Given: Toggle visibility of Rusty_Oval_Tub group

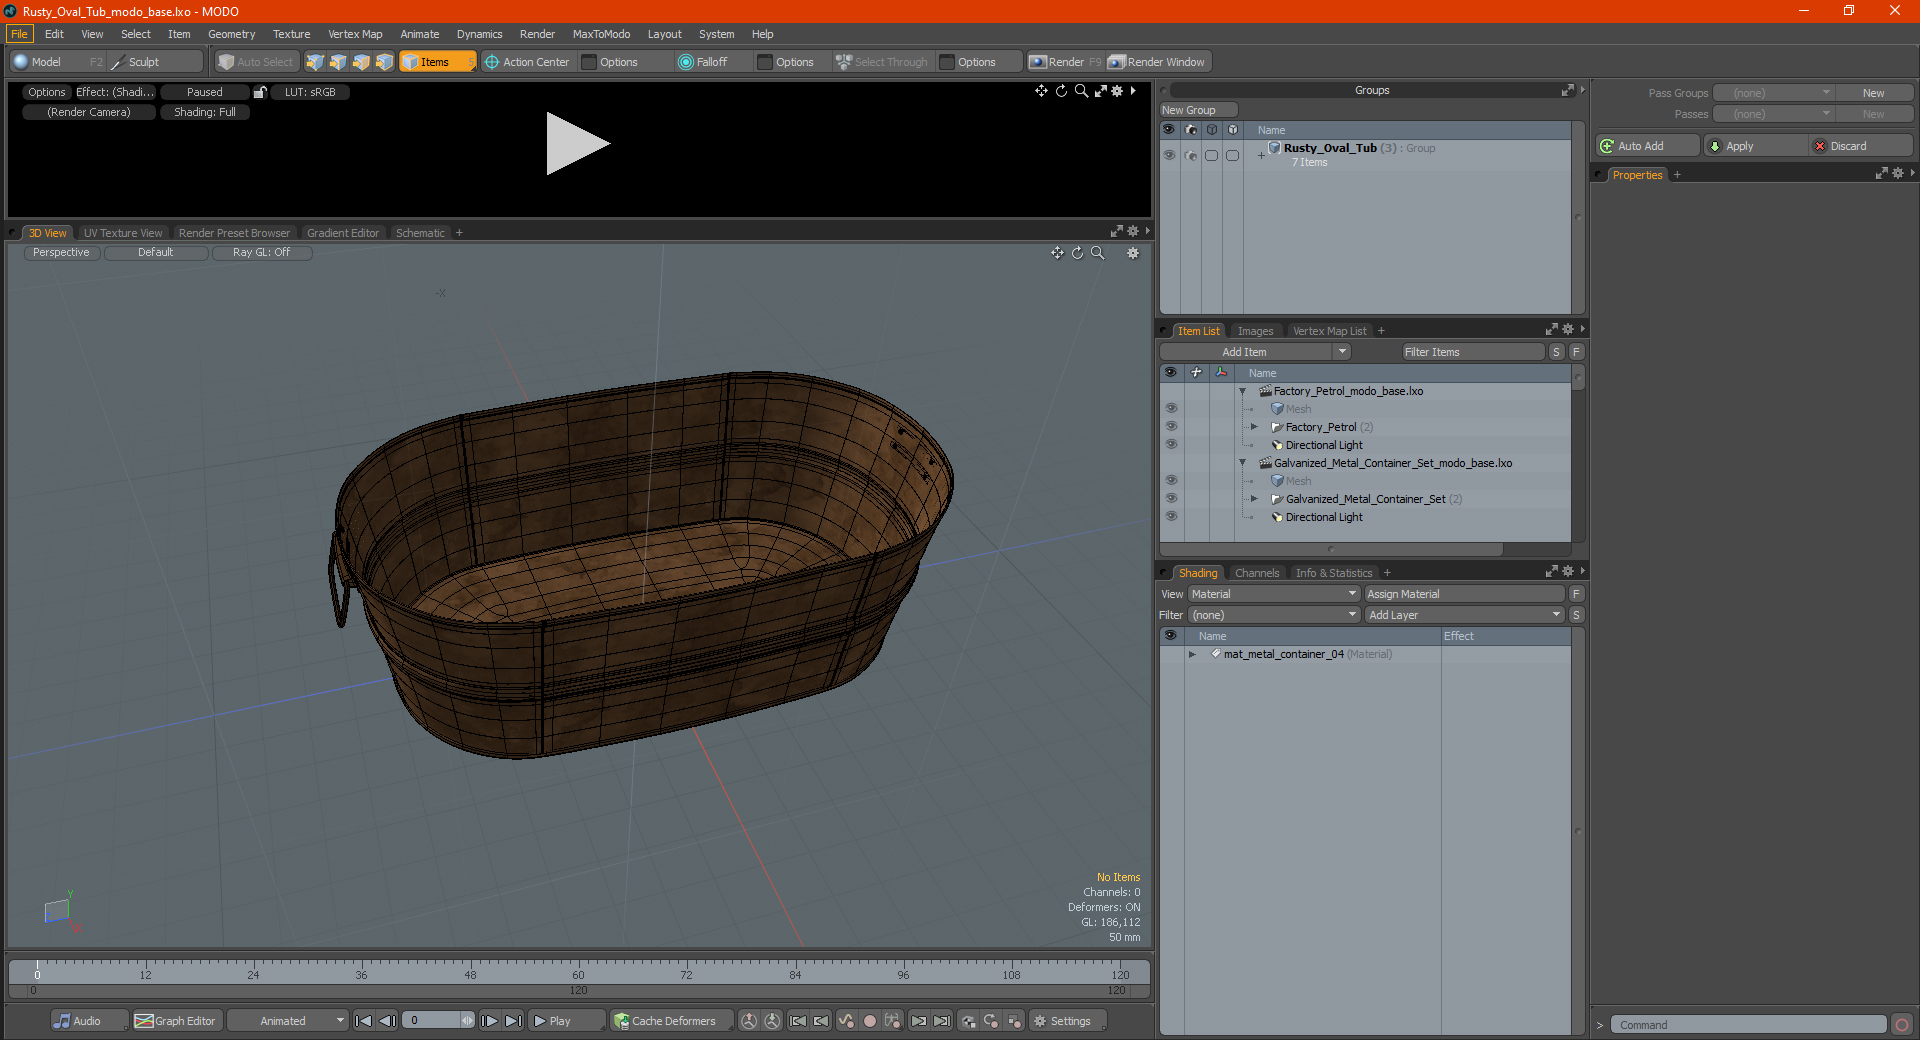Looking at the screenshot, I should pyautogui.click(x=1169, y=155).
